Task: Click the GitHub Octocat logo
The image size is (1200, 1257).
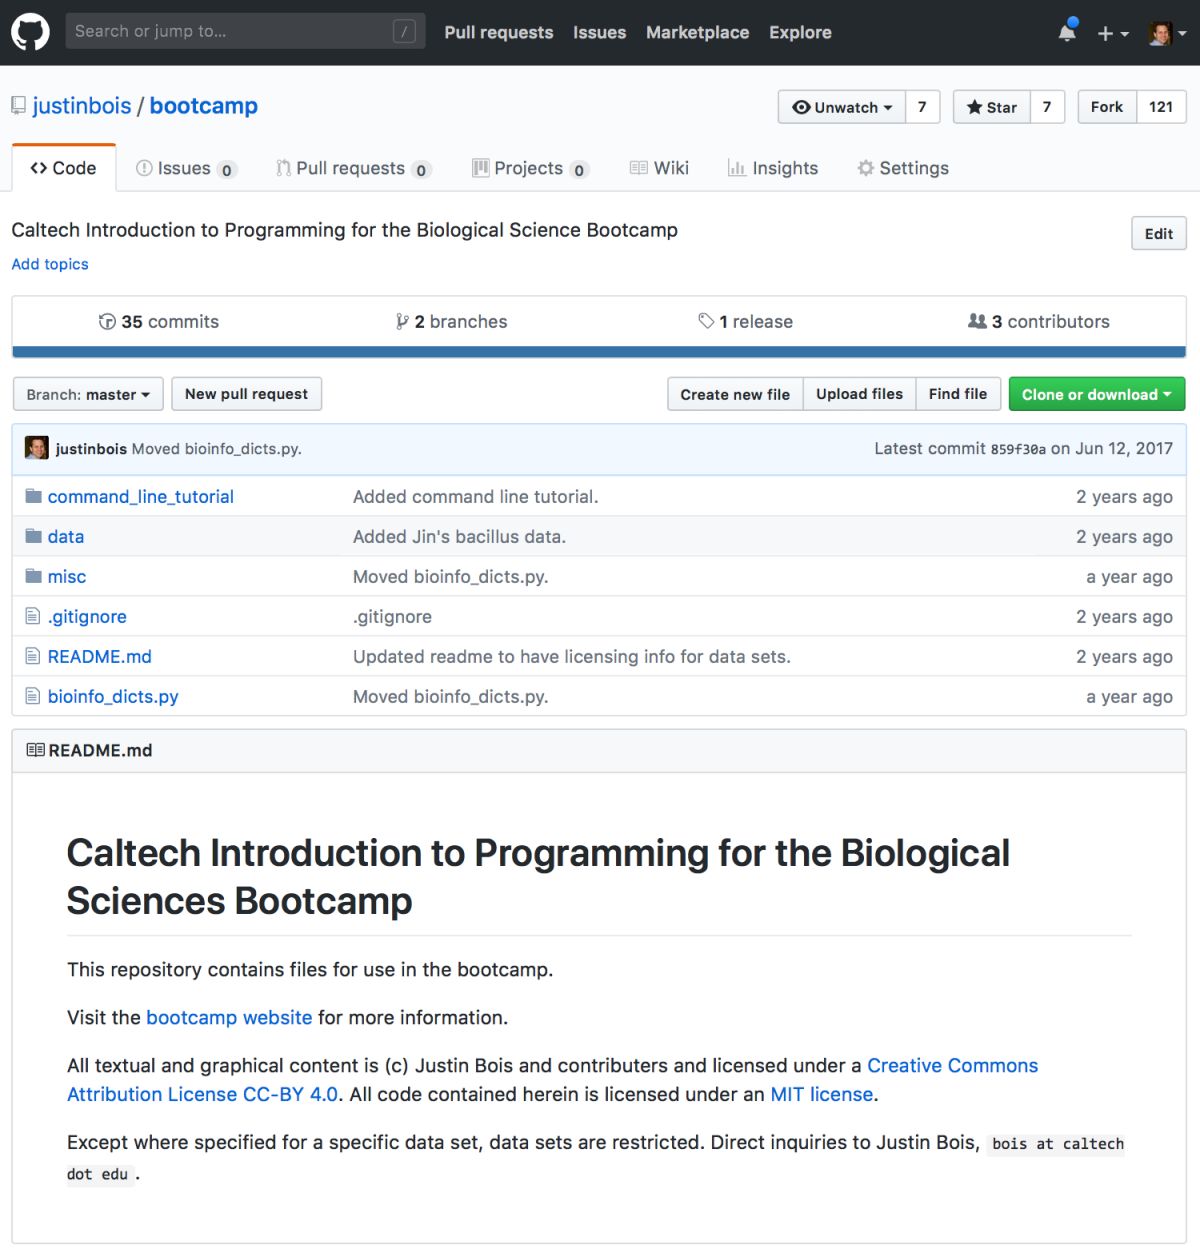Action: click(x=30, y=32)
